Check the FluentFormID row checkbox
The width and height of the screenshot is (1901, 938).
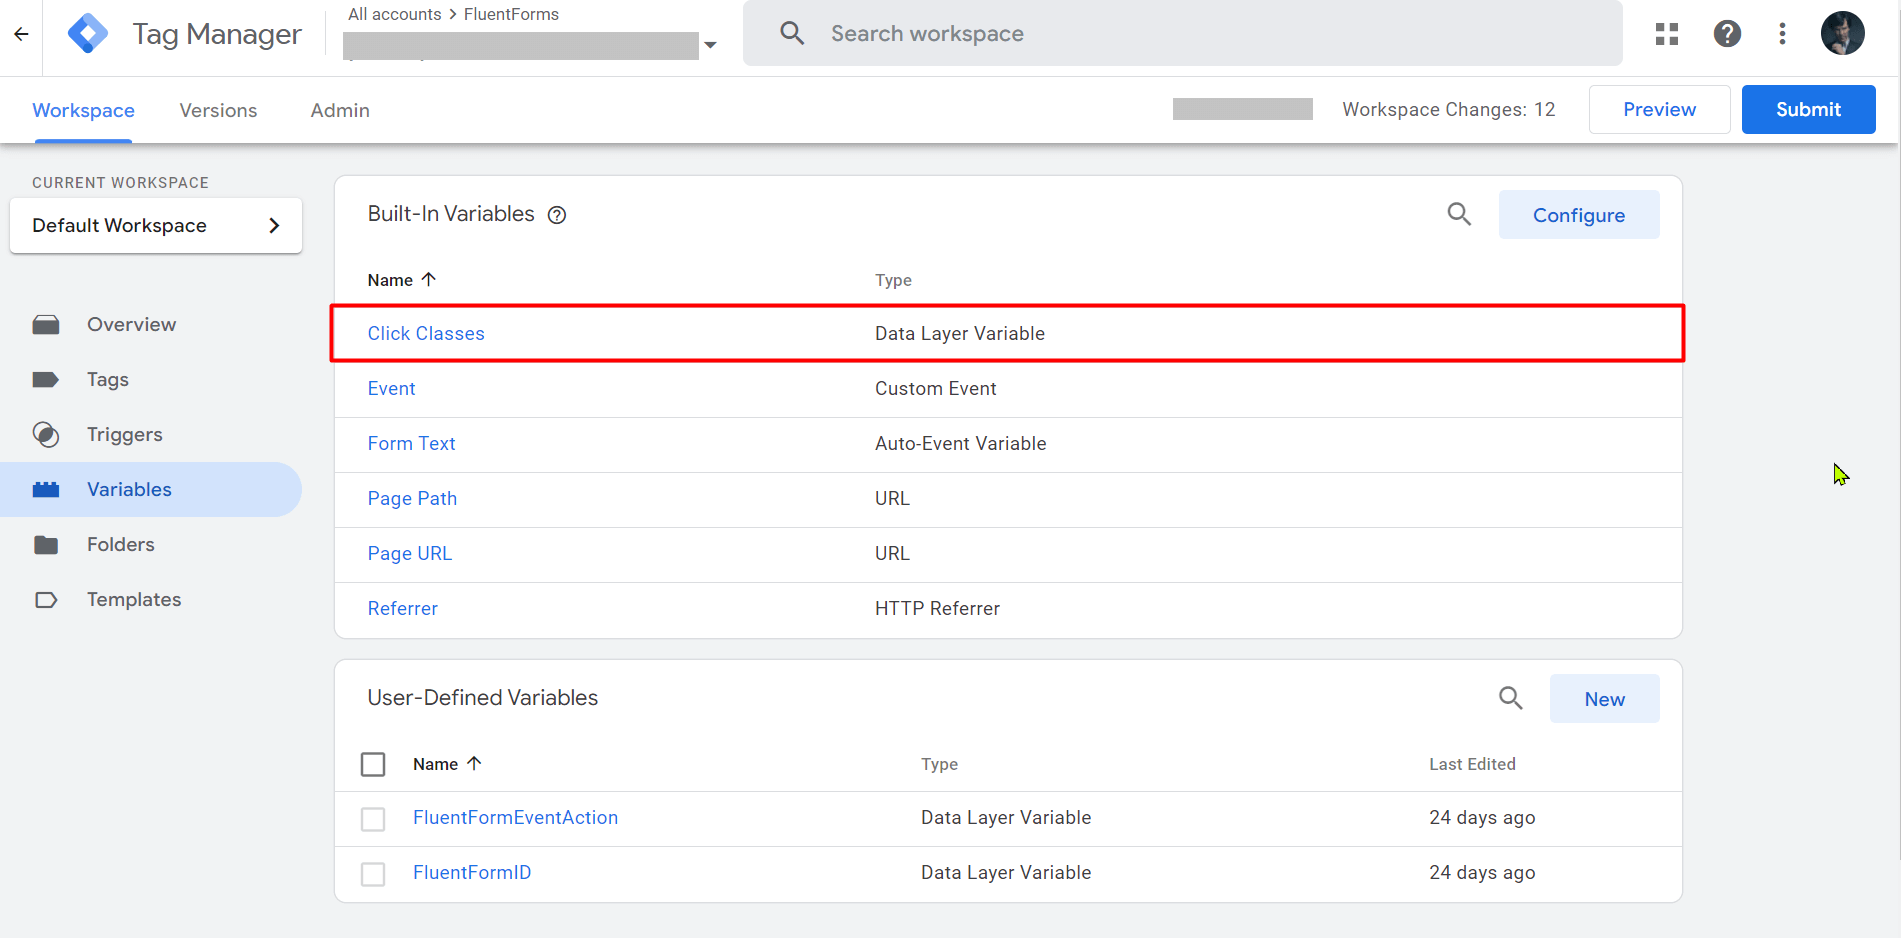click(x=373, y=874)
